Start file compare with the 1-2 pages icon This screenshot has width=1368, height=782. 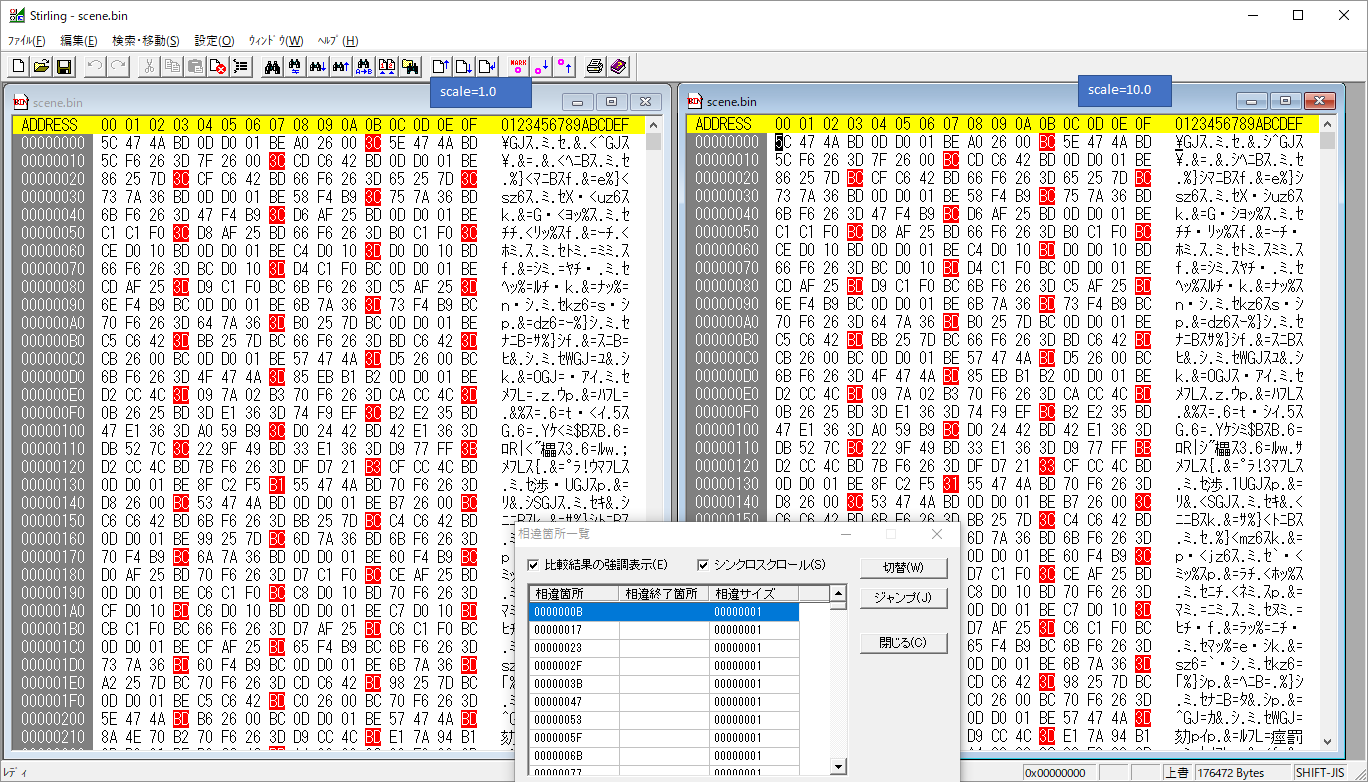click(387, 67)
